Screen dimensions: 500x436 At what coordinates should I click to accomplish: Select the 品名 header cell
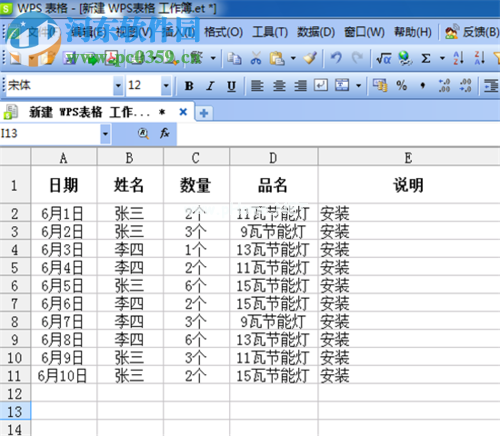(273, 185)
